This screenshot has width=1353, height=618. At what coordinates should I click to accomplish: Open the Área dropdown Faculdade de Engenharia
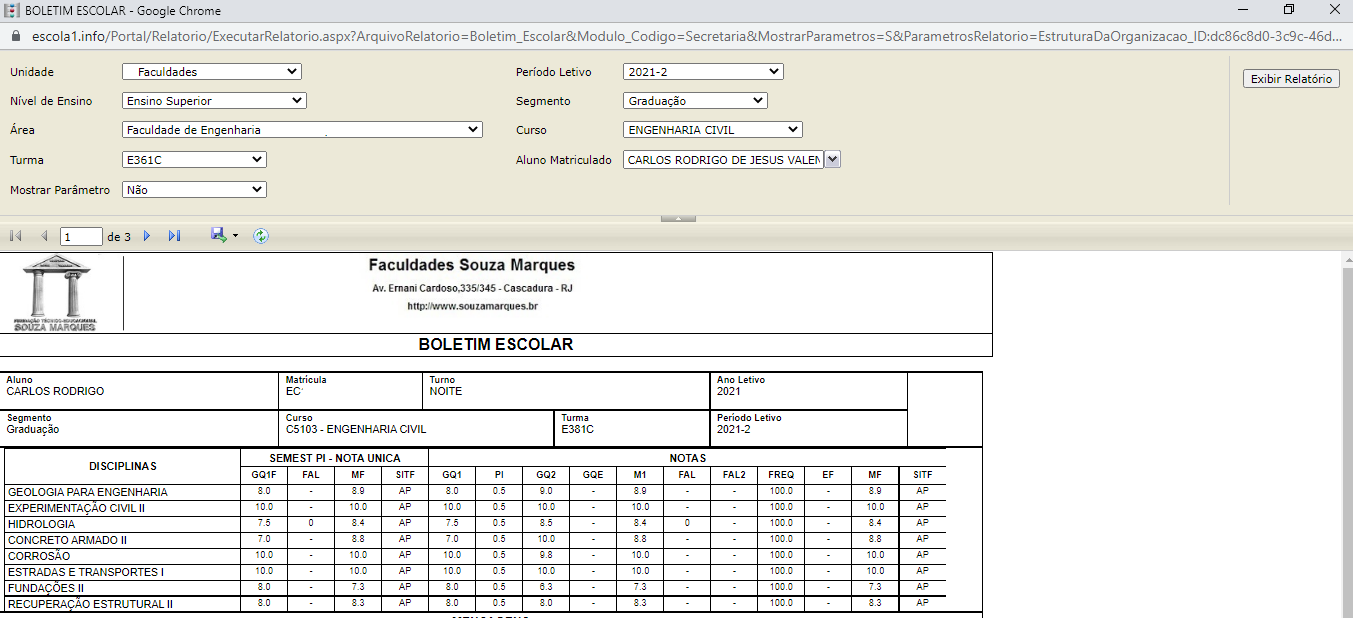(x=302, y=130)
